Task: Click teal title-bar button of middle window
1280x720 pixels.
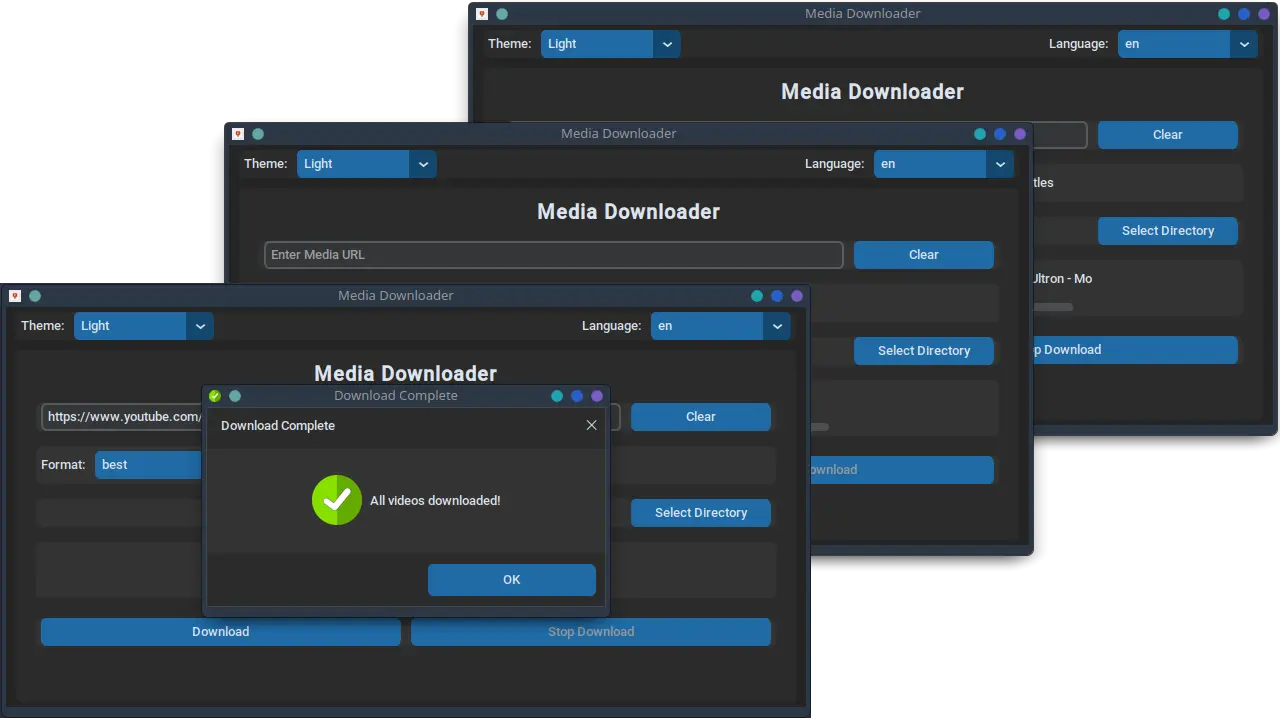Action: click(x=980, y=134)
